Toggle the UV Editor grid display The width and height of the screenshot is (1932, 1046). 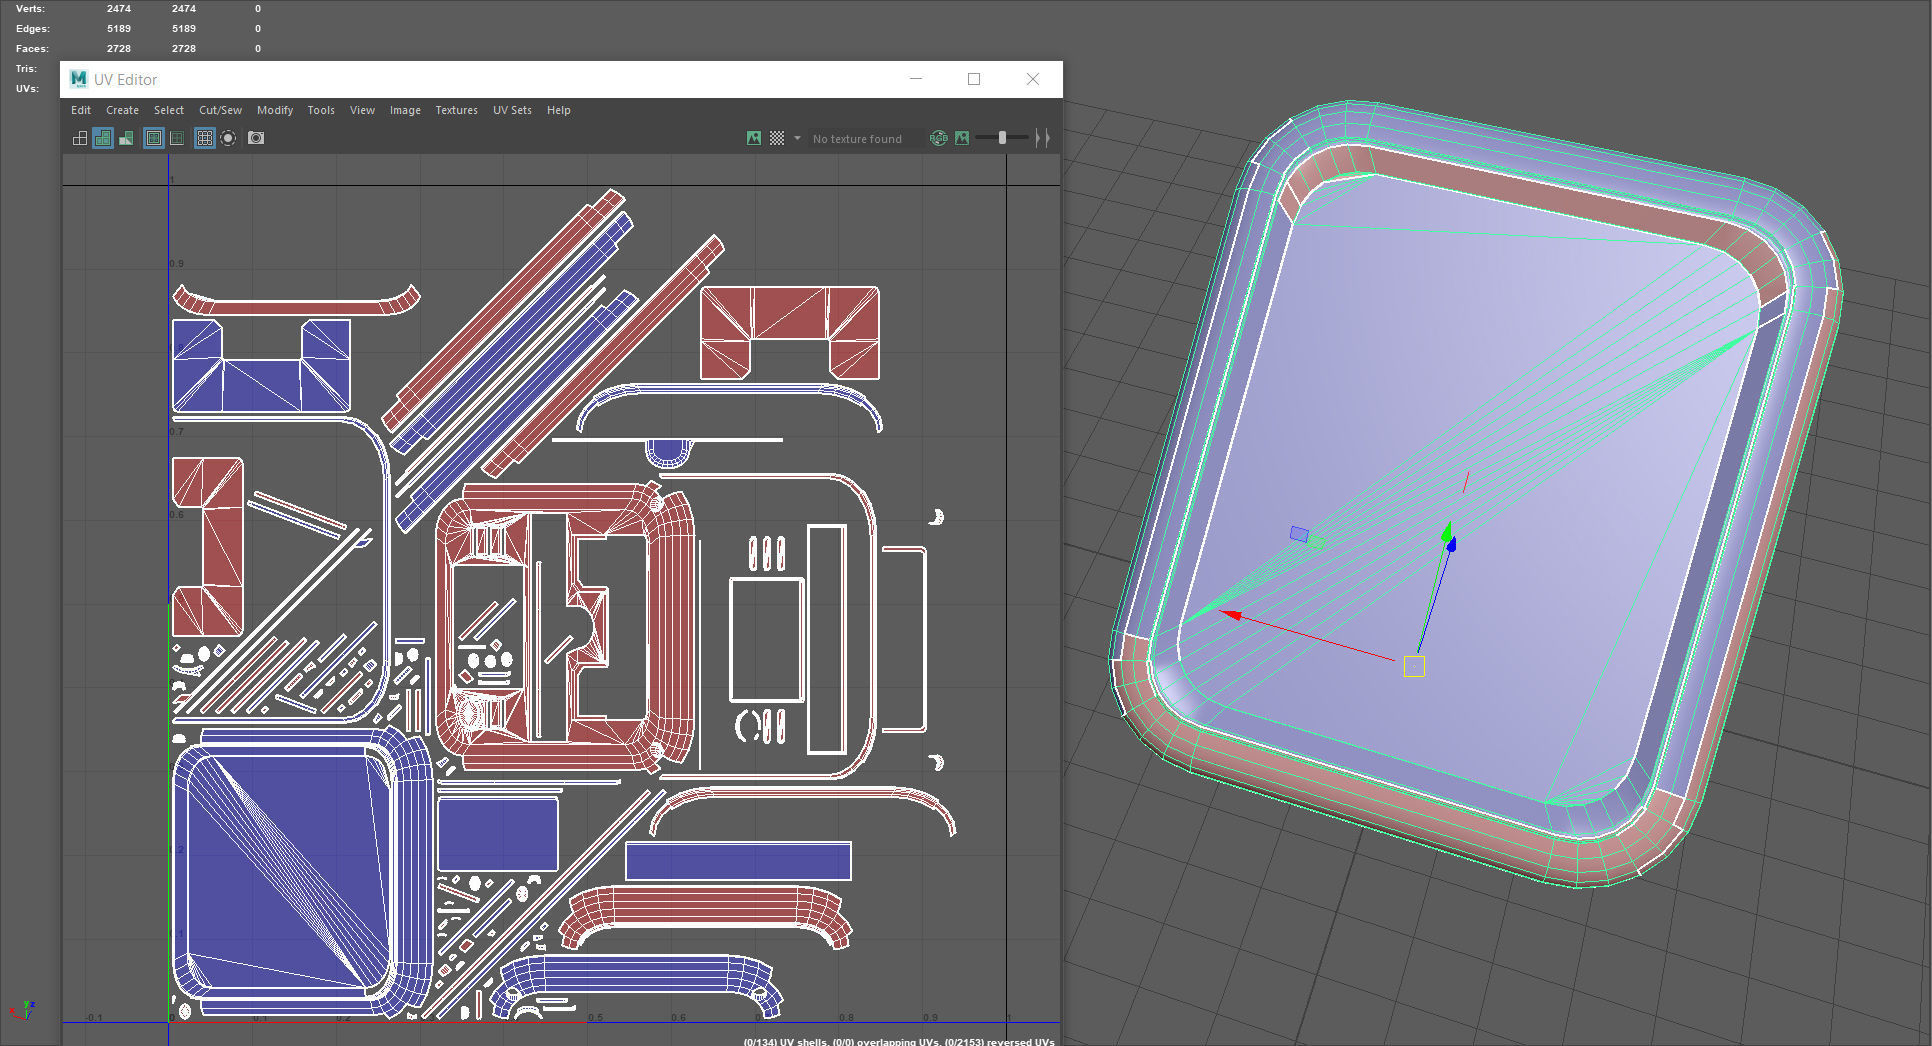[x=205, y=138]
